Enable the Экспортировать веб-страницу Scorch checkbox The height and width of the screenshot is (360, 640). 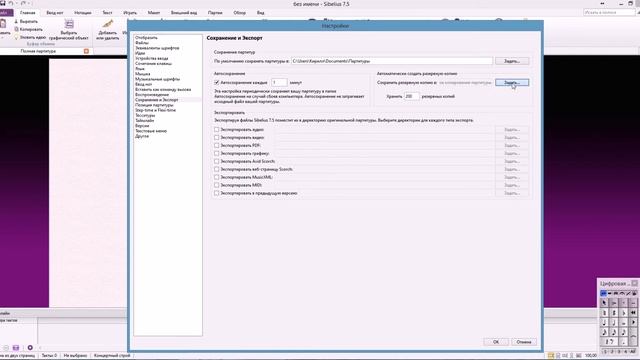(x=217, y=169)
